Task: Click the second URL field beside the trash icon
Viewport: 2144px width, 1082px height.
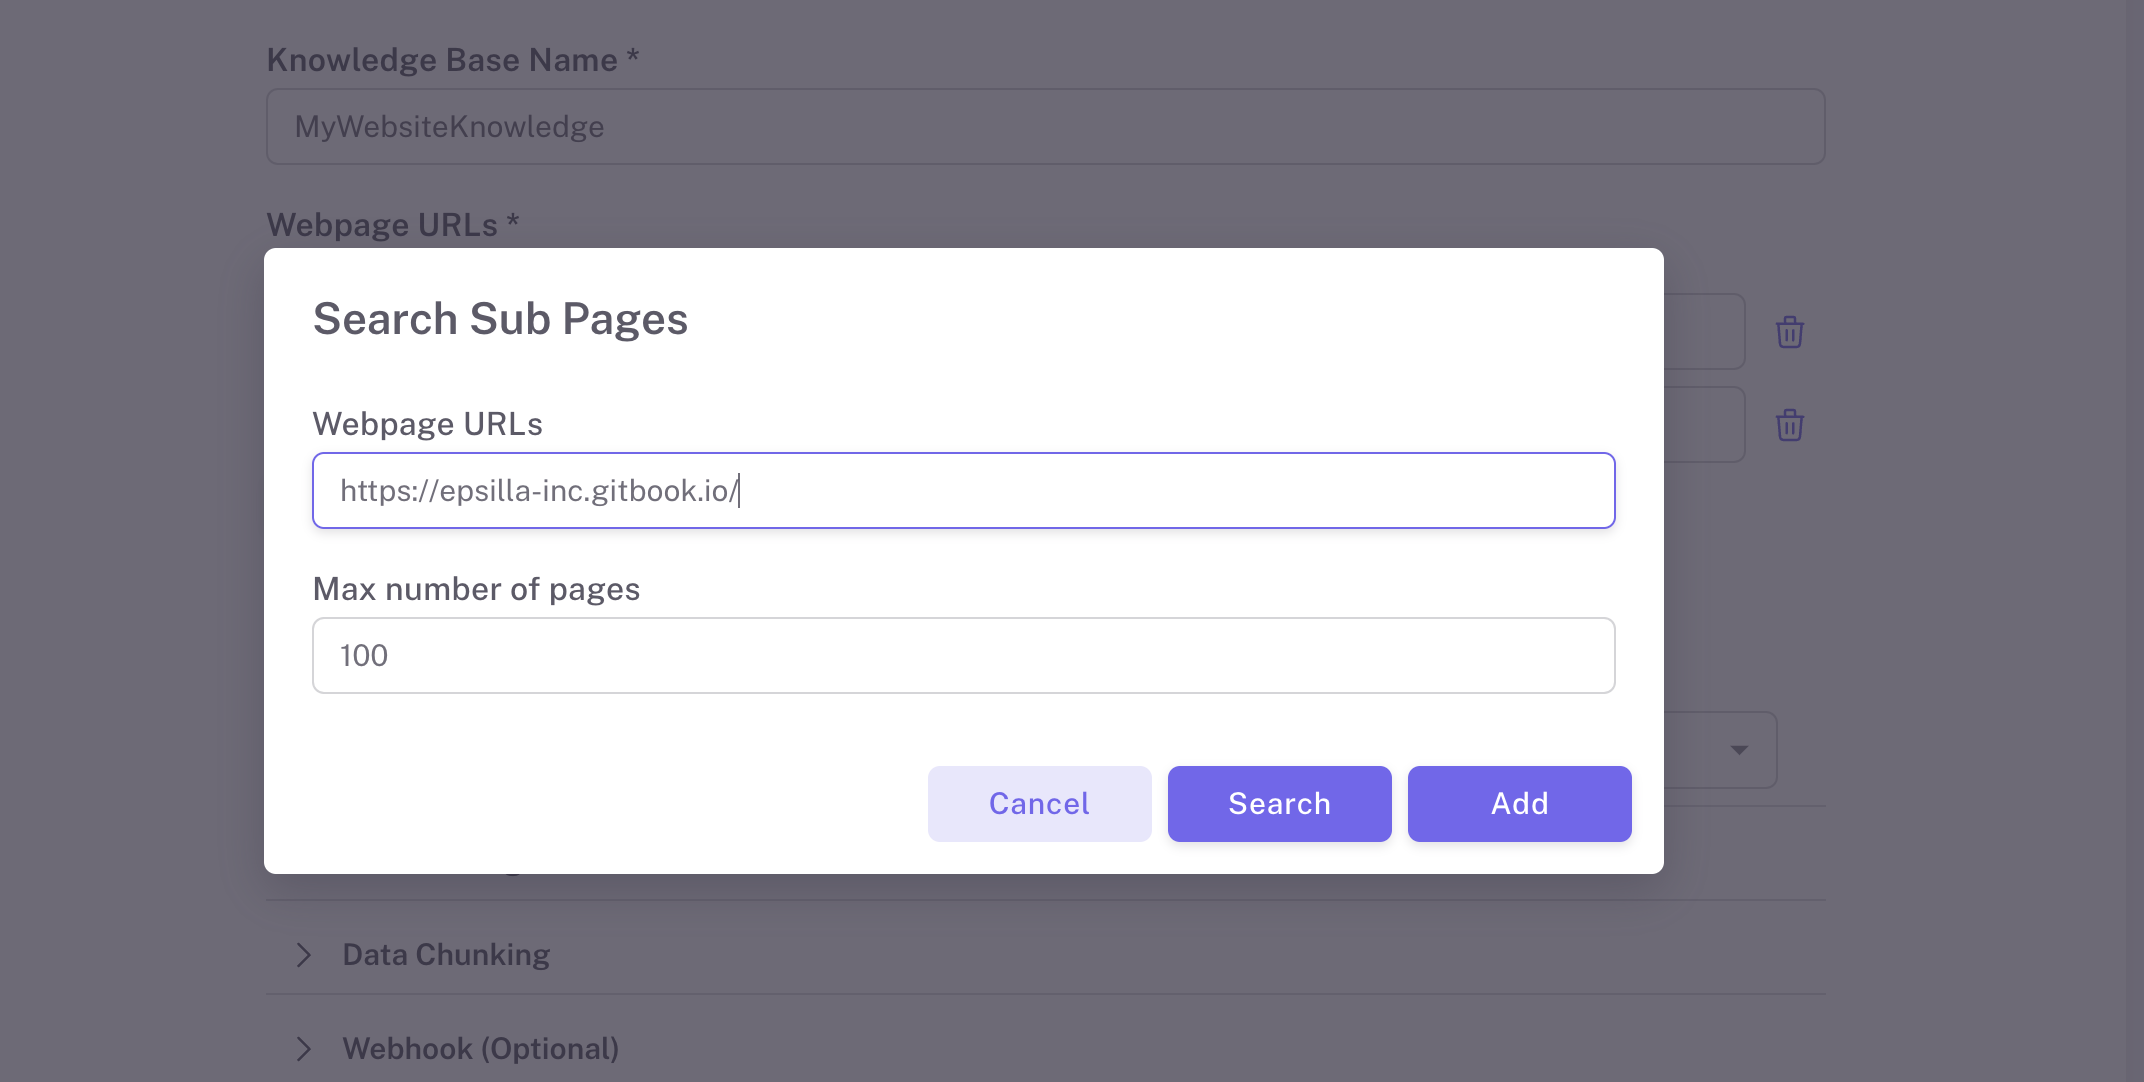Action: 1704,425
